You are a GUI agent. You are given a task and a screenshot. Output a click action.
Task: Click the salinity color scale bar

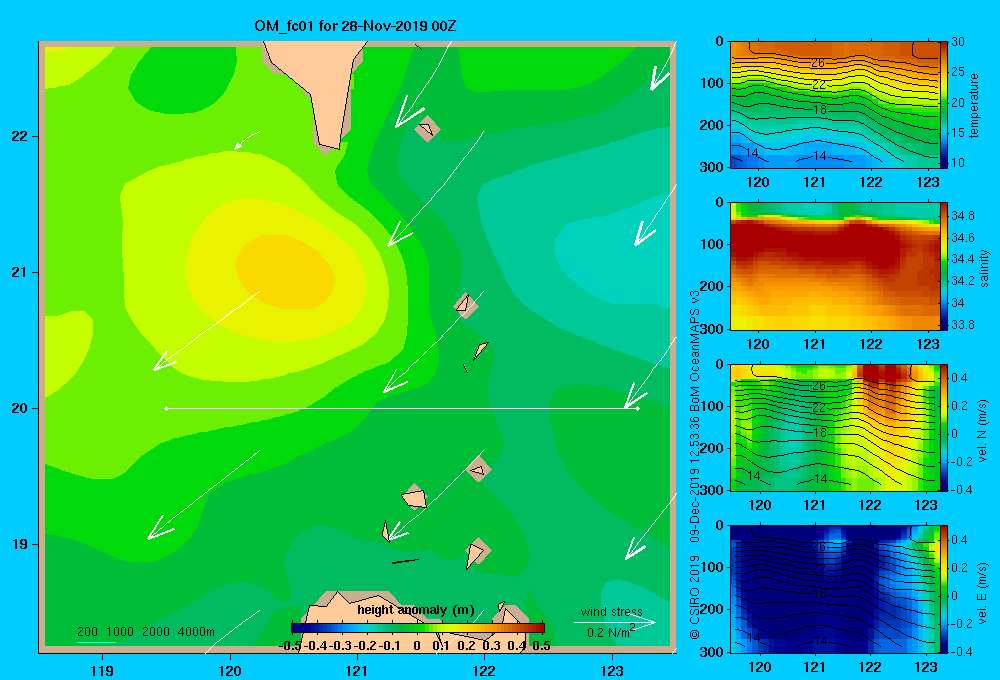tap(945, 267)
